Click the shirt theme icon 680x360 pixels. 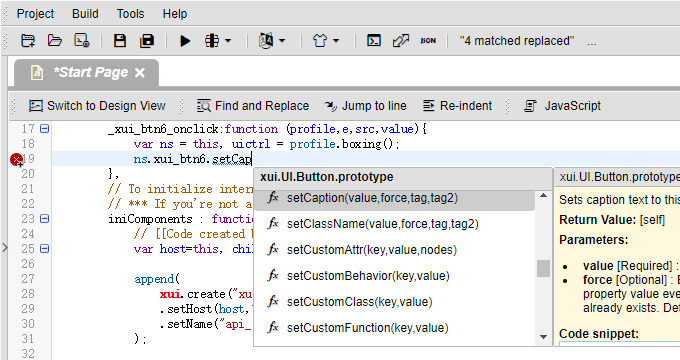click(320, 41)
